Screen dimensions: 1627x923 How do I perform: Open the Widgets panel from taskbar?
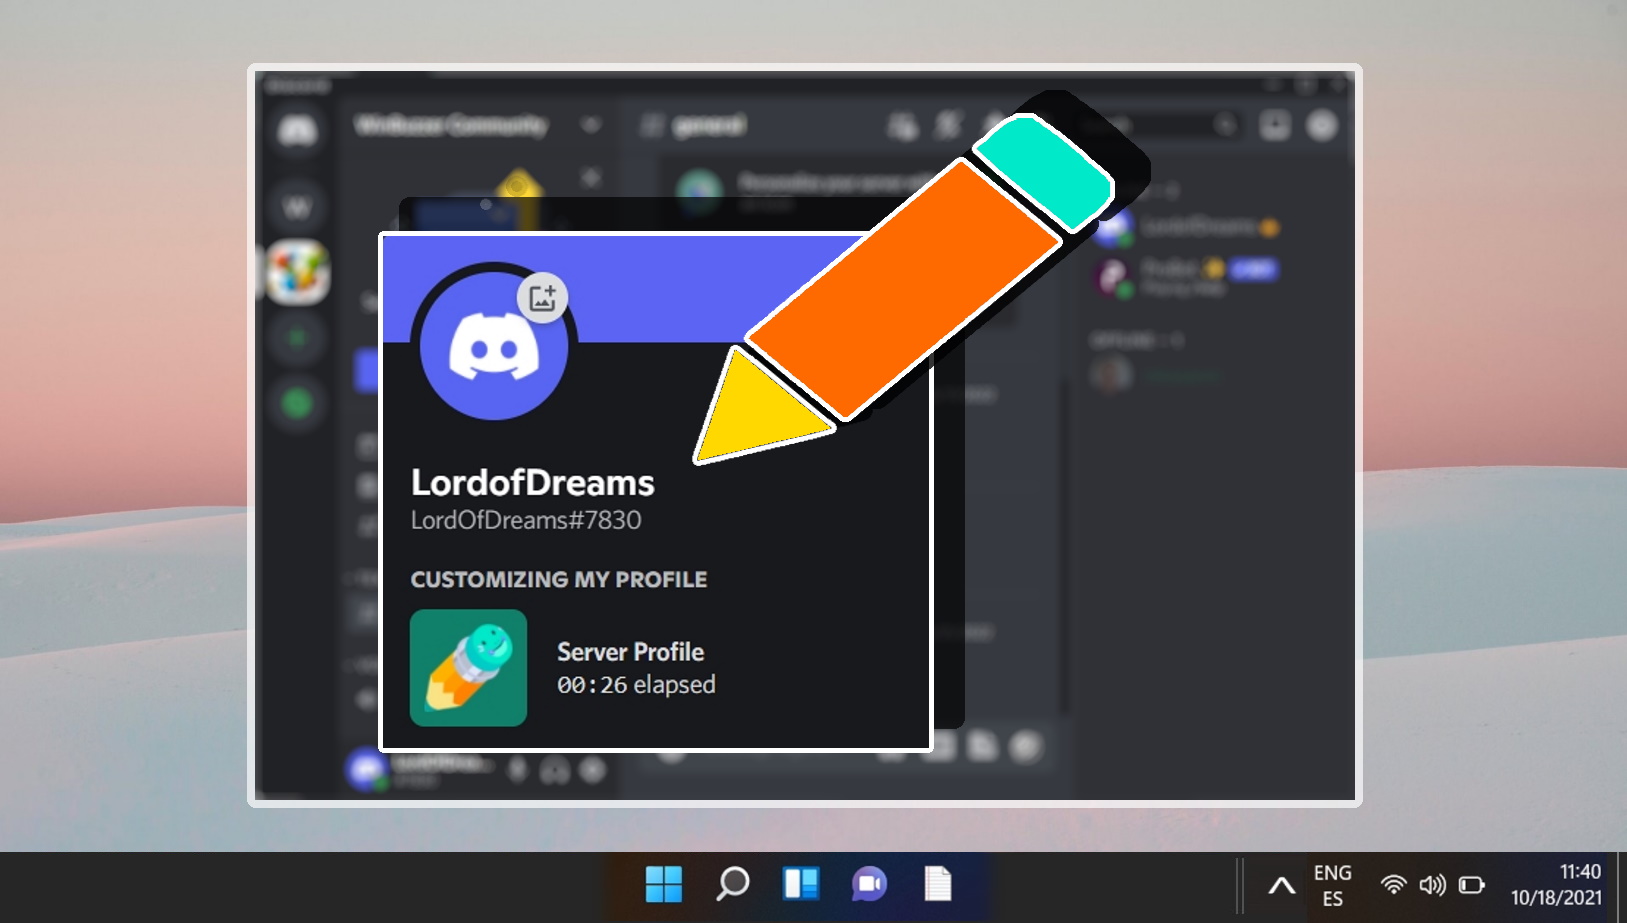(801, 884)
